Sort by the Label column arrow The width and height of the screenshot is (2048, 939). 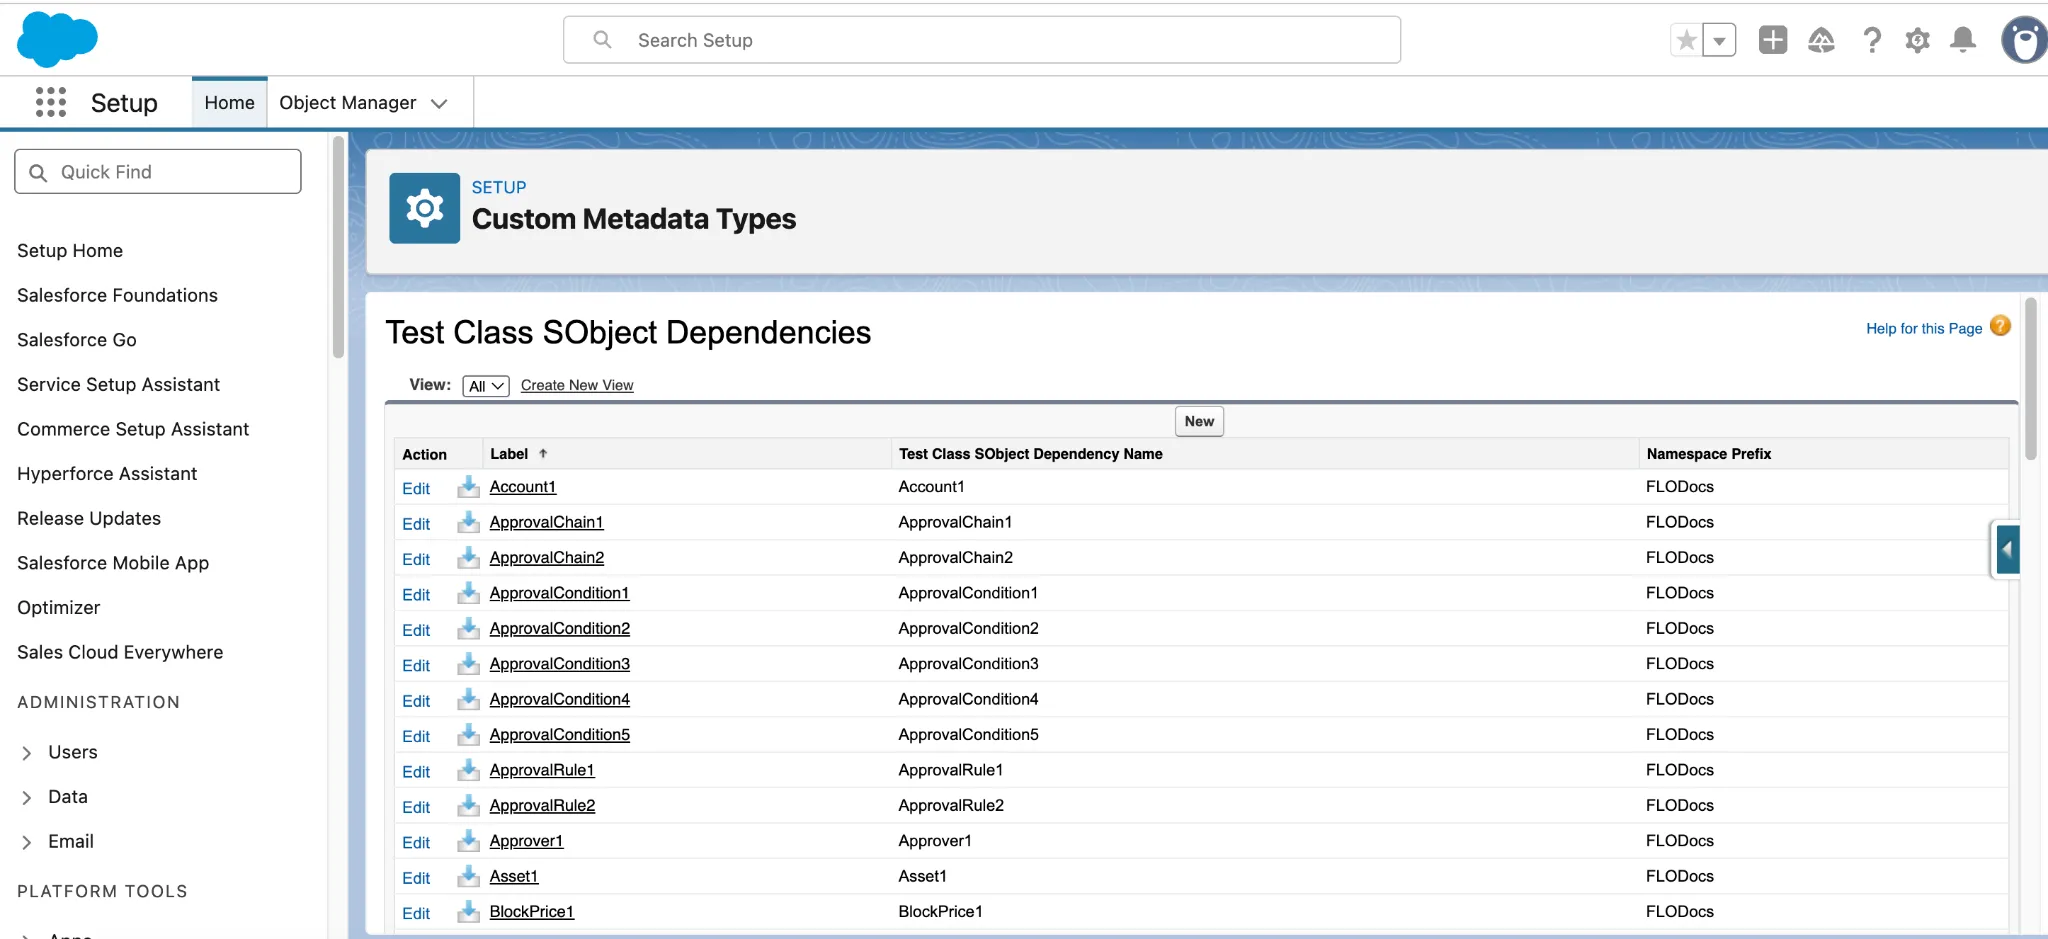click(543, 452)
